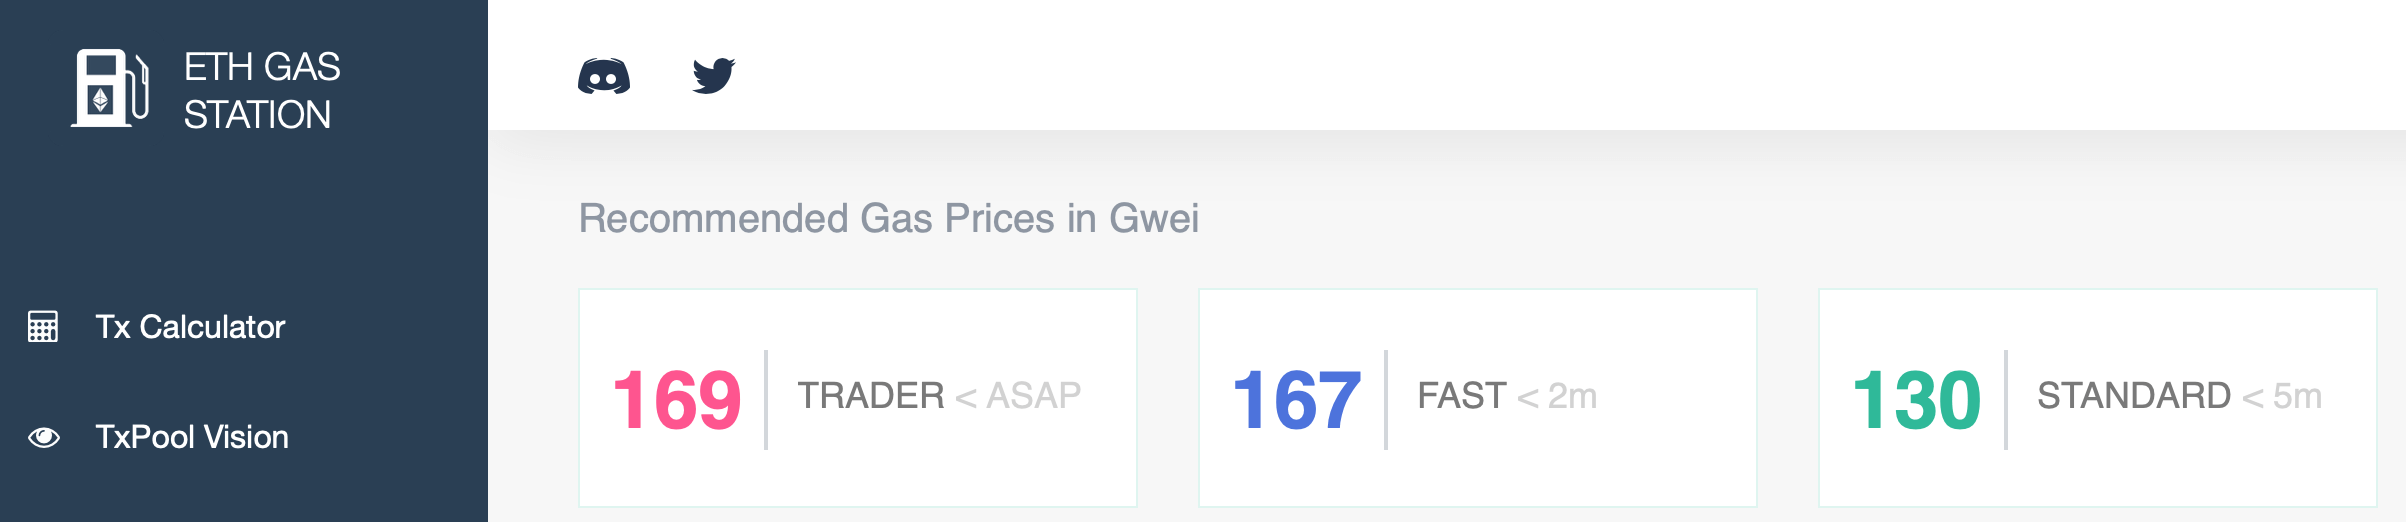Click the eye icon beside TxPool Vision
Viewport: 2406px width, 522px height.
click(44, 437)
